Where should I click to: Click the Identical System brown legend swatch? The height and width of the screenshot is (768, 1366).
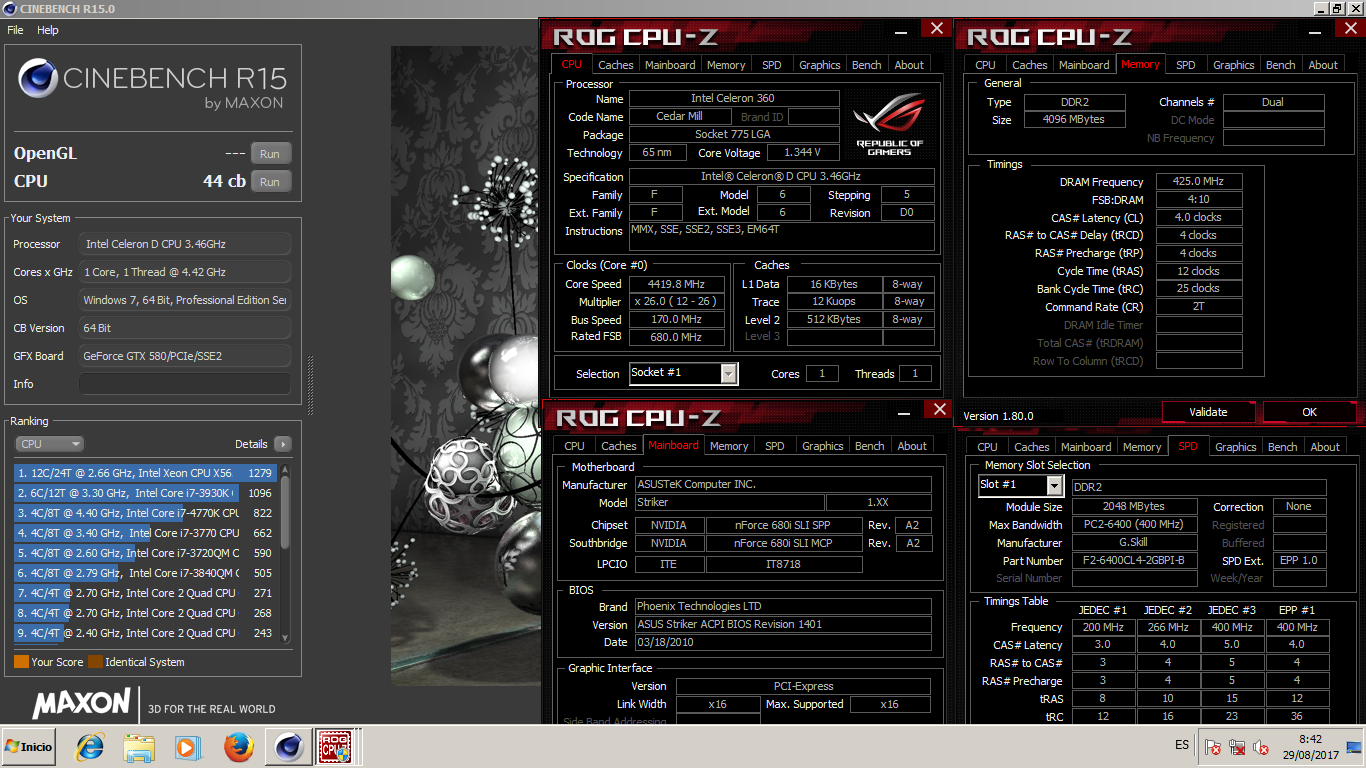point(95,662)
